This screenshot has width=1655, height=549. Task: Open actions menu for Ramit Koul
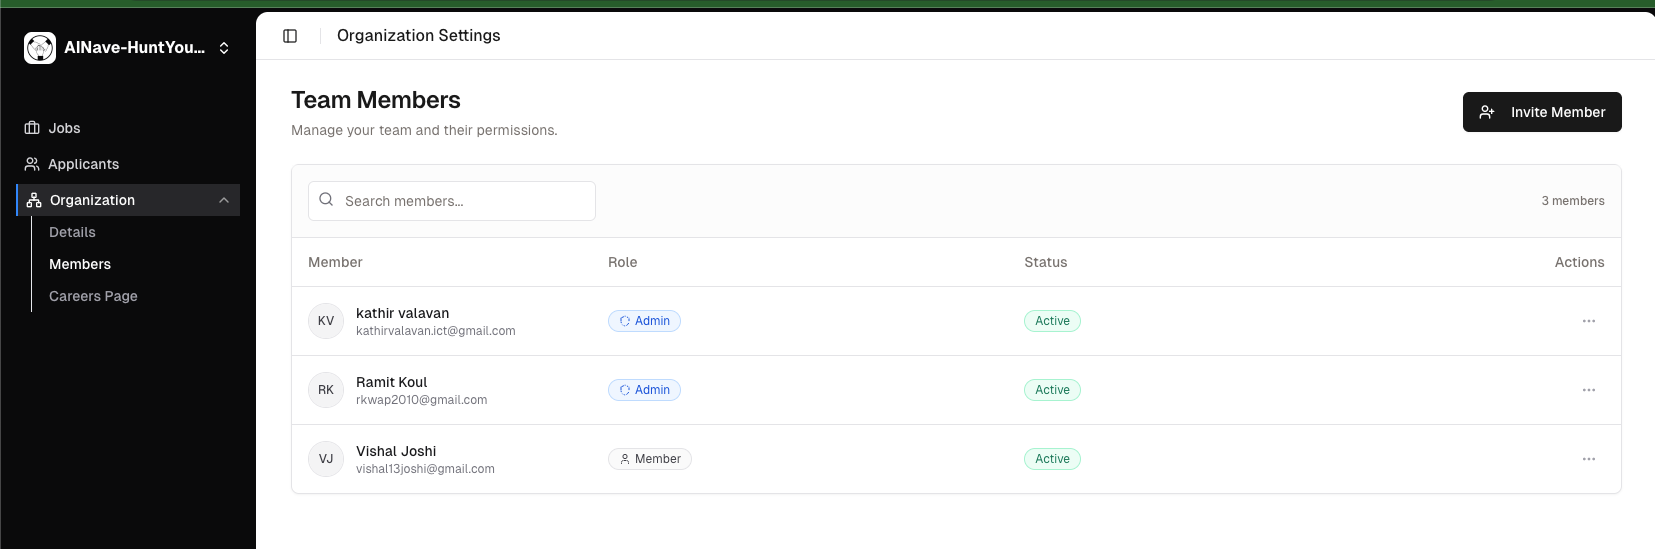(x=1588, y=390)
